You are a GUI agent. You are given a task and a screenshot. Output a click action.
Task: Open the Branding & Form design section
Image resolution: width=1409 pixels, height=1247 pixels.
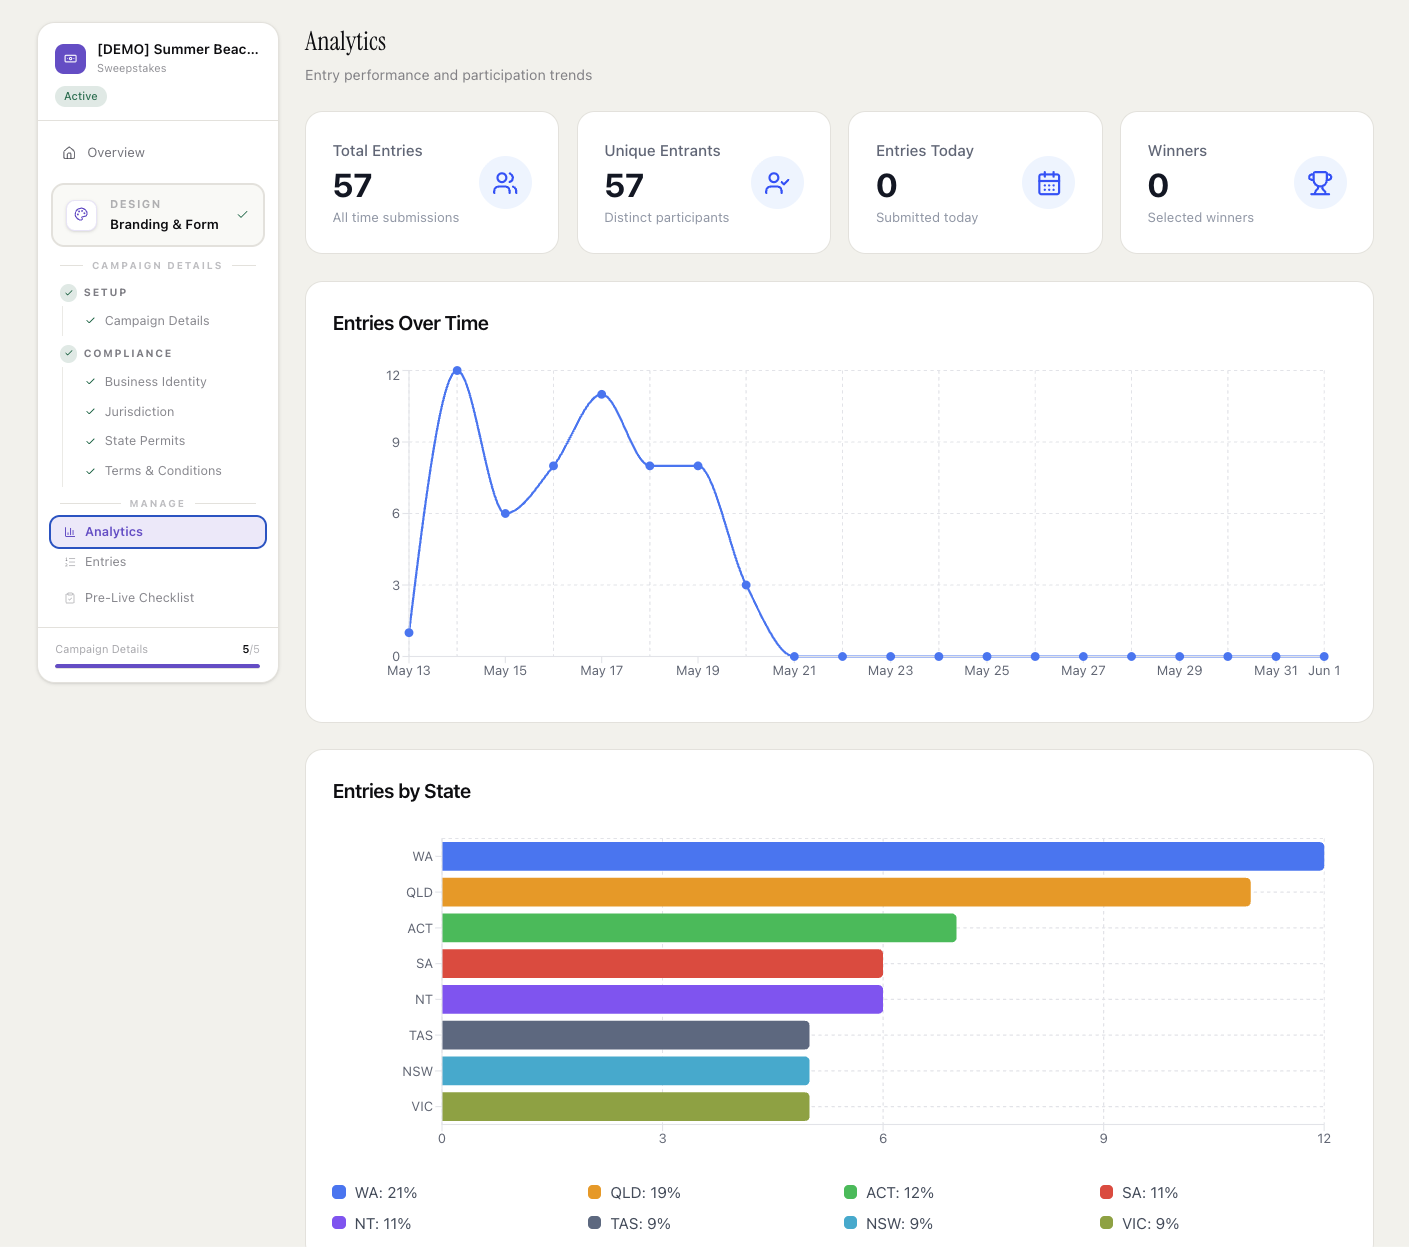point(158,215)
